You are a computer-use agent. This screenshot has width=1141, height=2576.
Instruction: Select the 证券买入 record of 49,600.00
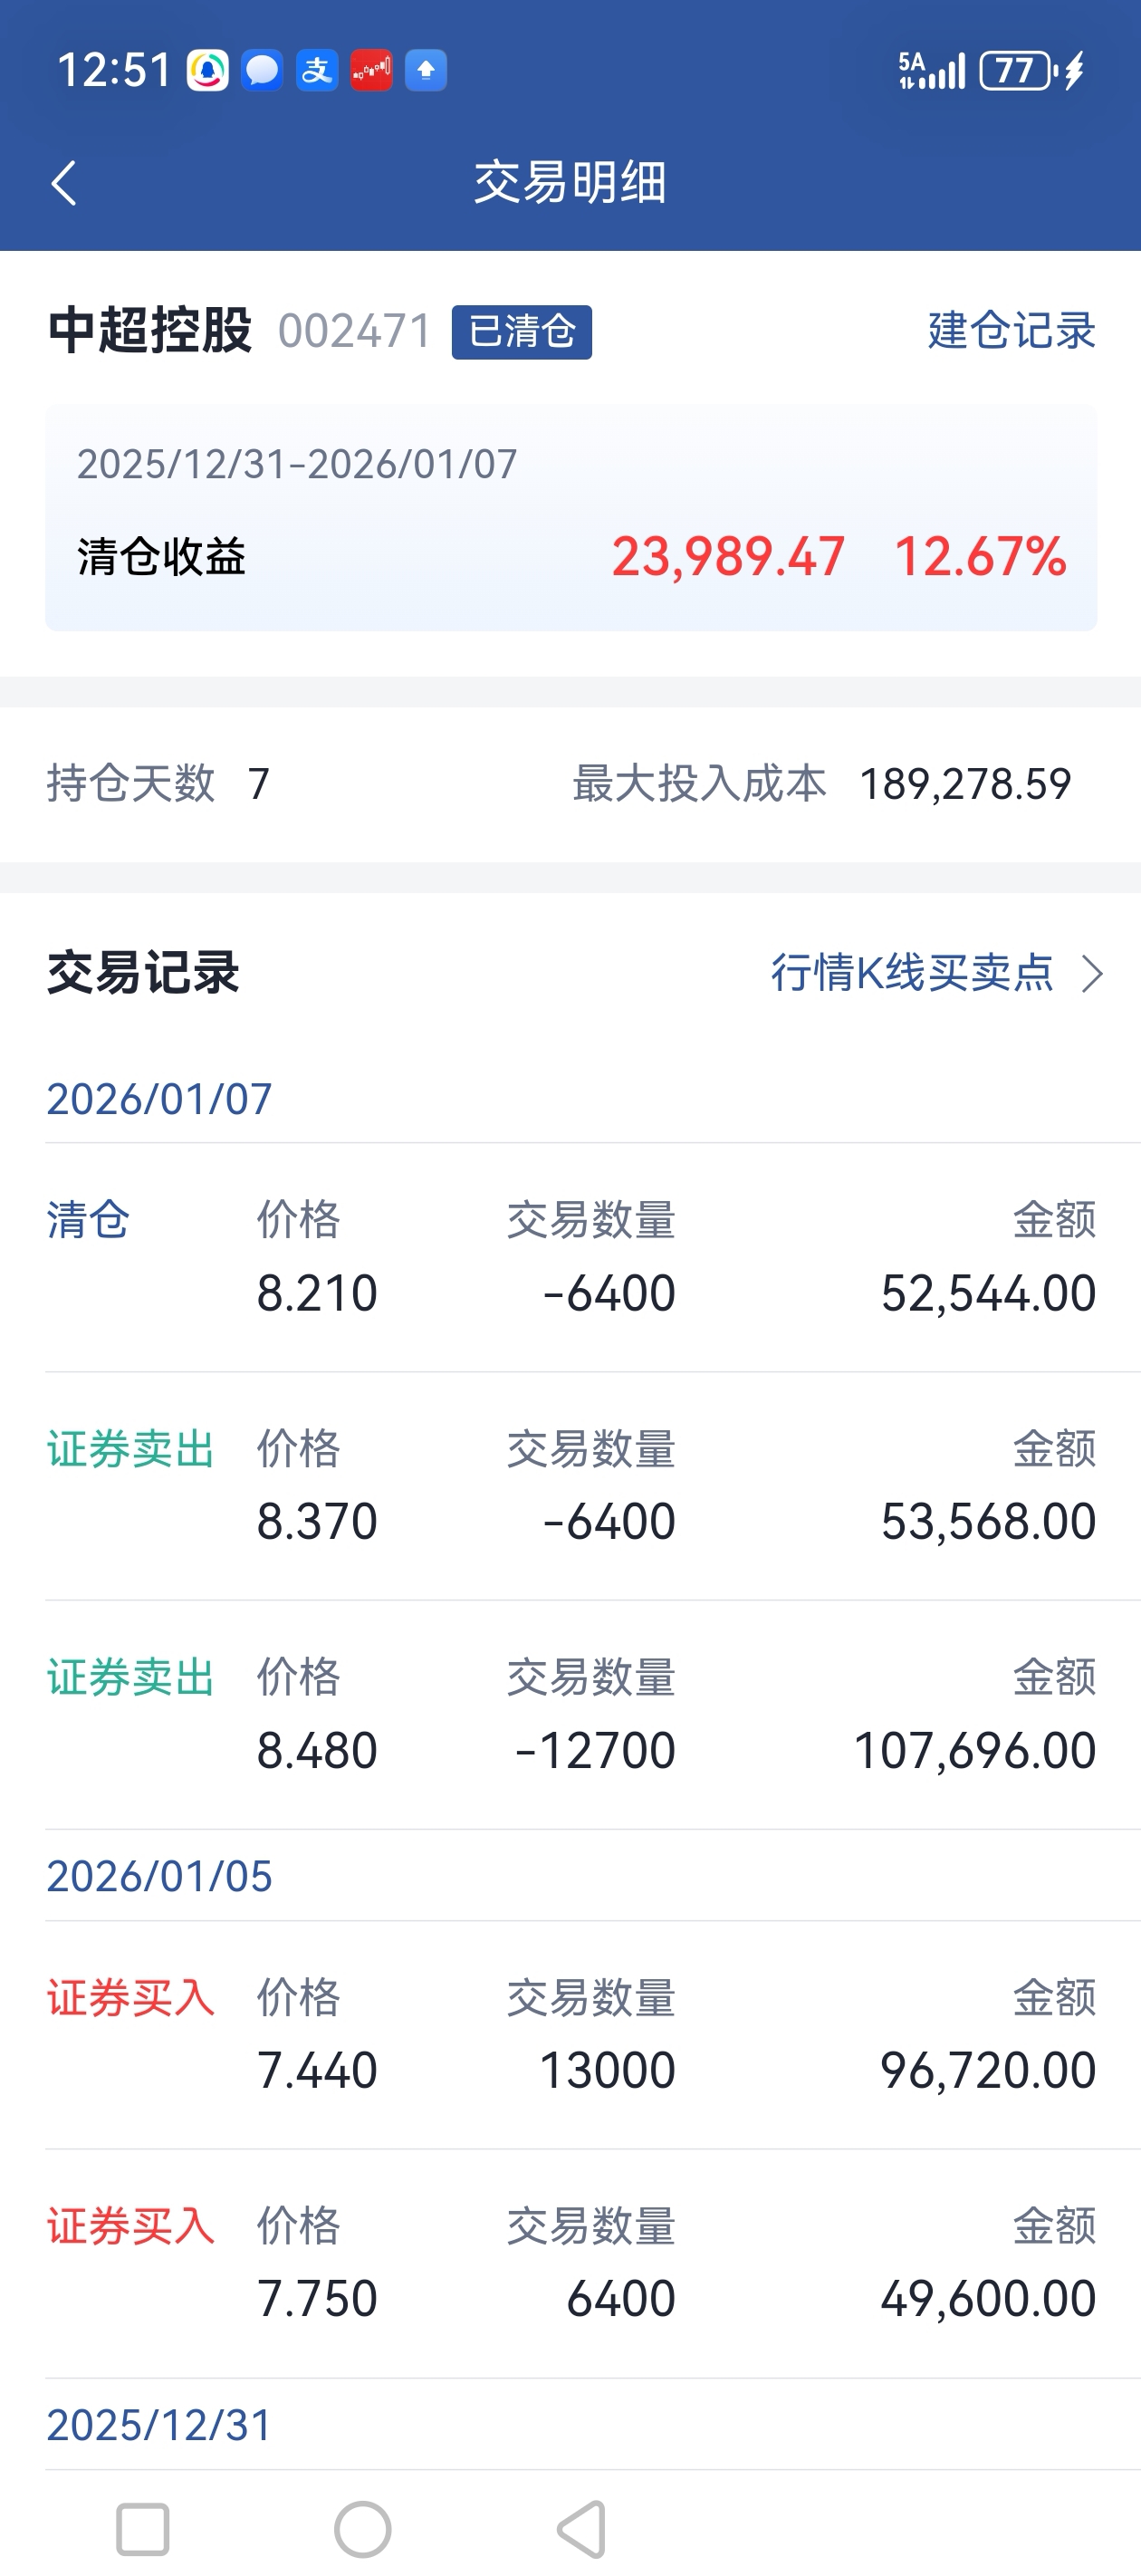coord(570,2263)
